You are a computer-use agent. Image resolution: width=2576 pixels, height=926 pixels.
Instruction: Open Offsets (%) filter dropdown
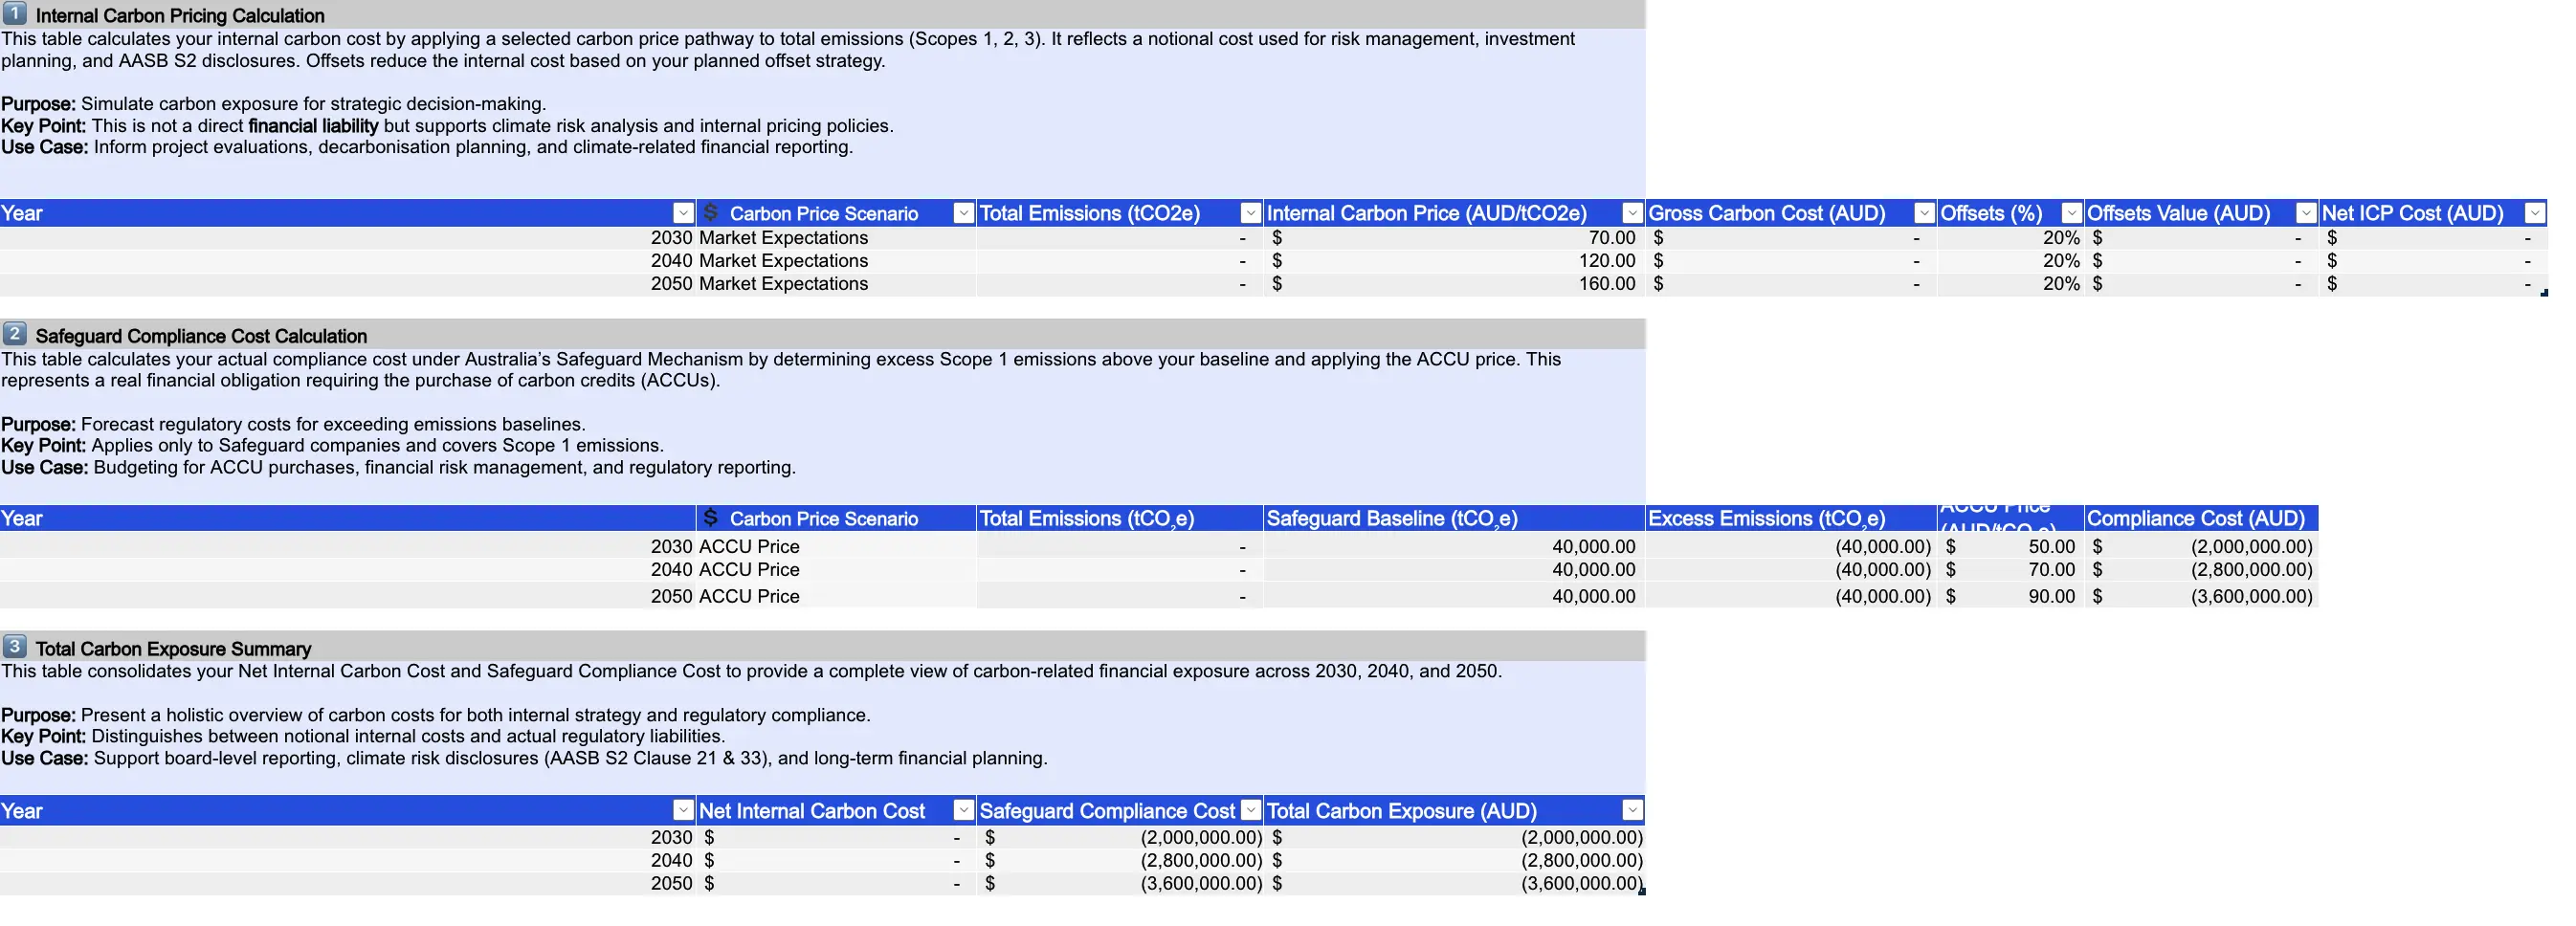click(x=2072, y=213)
